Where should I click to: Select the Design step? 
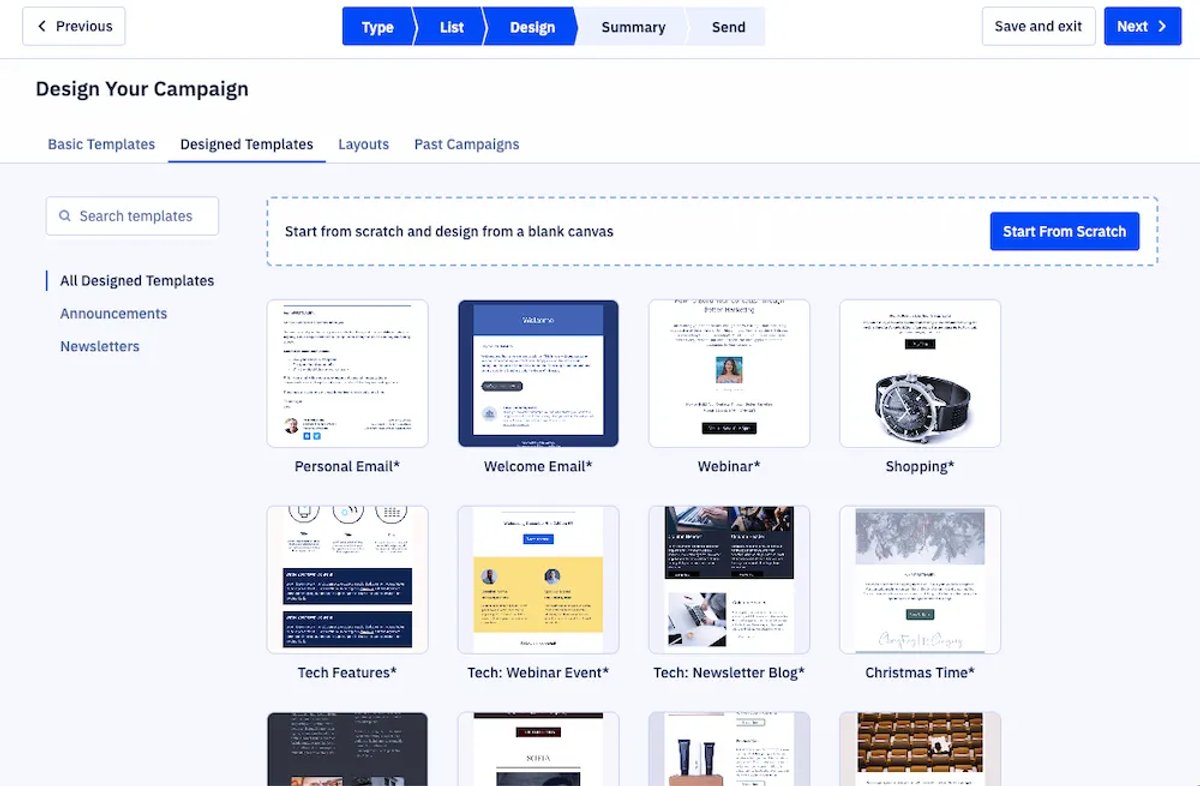click(x=532, y=27)
